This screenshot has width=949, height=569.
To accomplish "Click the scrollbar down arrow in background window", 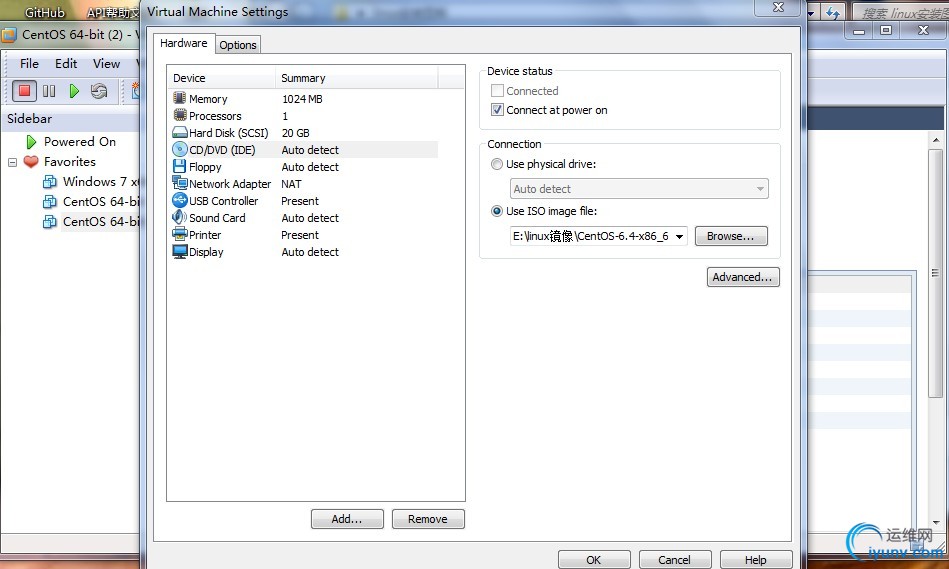I will pyautogui.click(x=936, y=523).
